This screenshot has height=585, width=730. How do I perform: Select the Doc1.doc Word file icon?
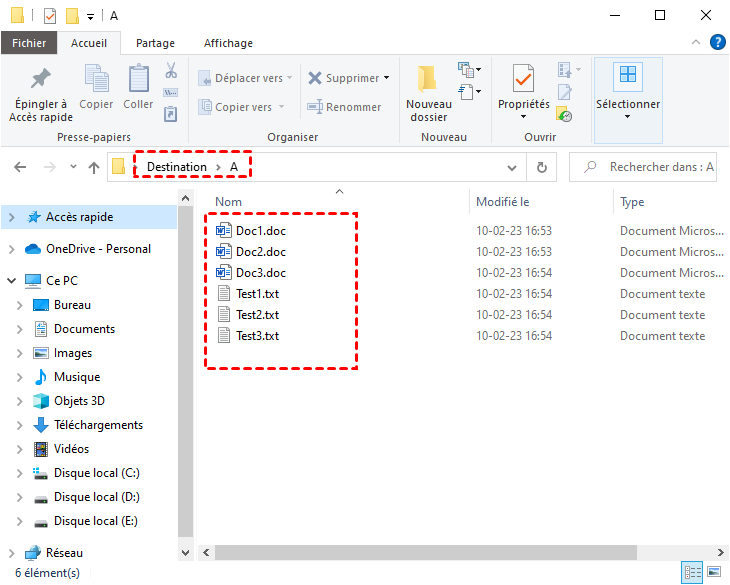pyautogui.click(x=223, y=230)
